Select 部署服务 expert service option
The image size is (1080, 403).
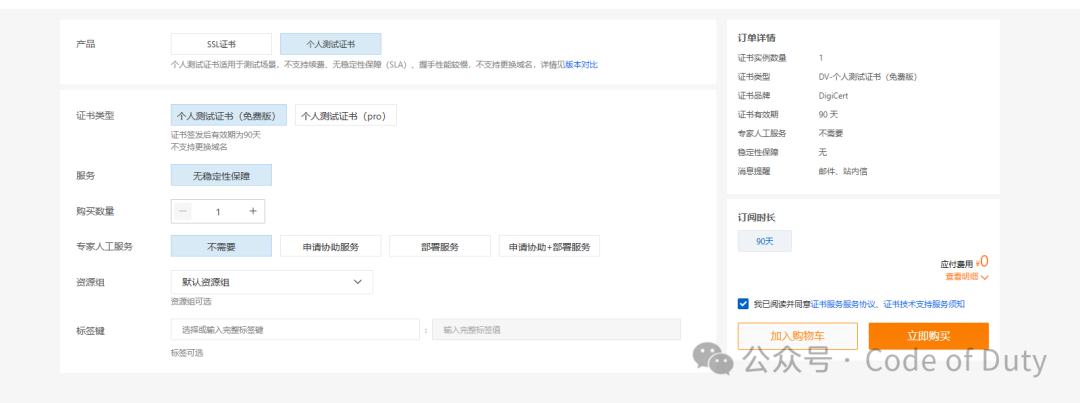pos(439,246)
